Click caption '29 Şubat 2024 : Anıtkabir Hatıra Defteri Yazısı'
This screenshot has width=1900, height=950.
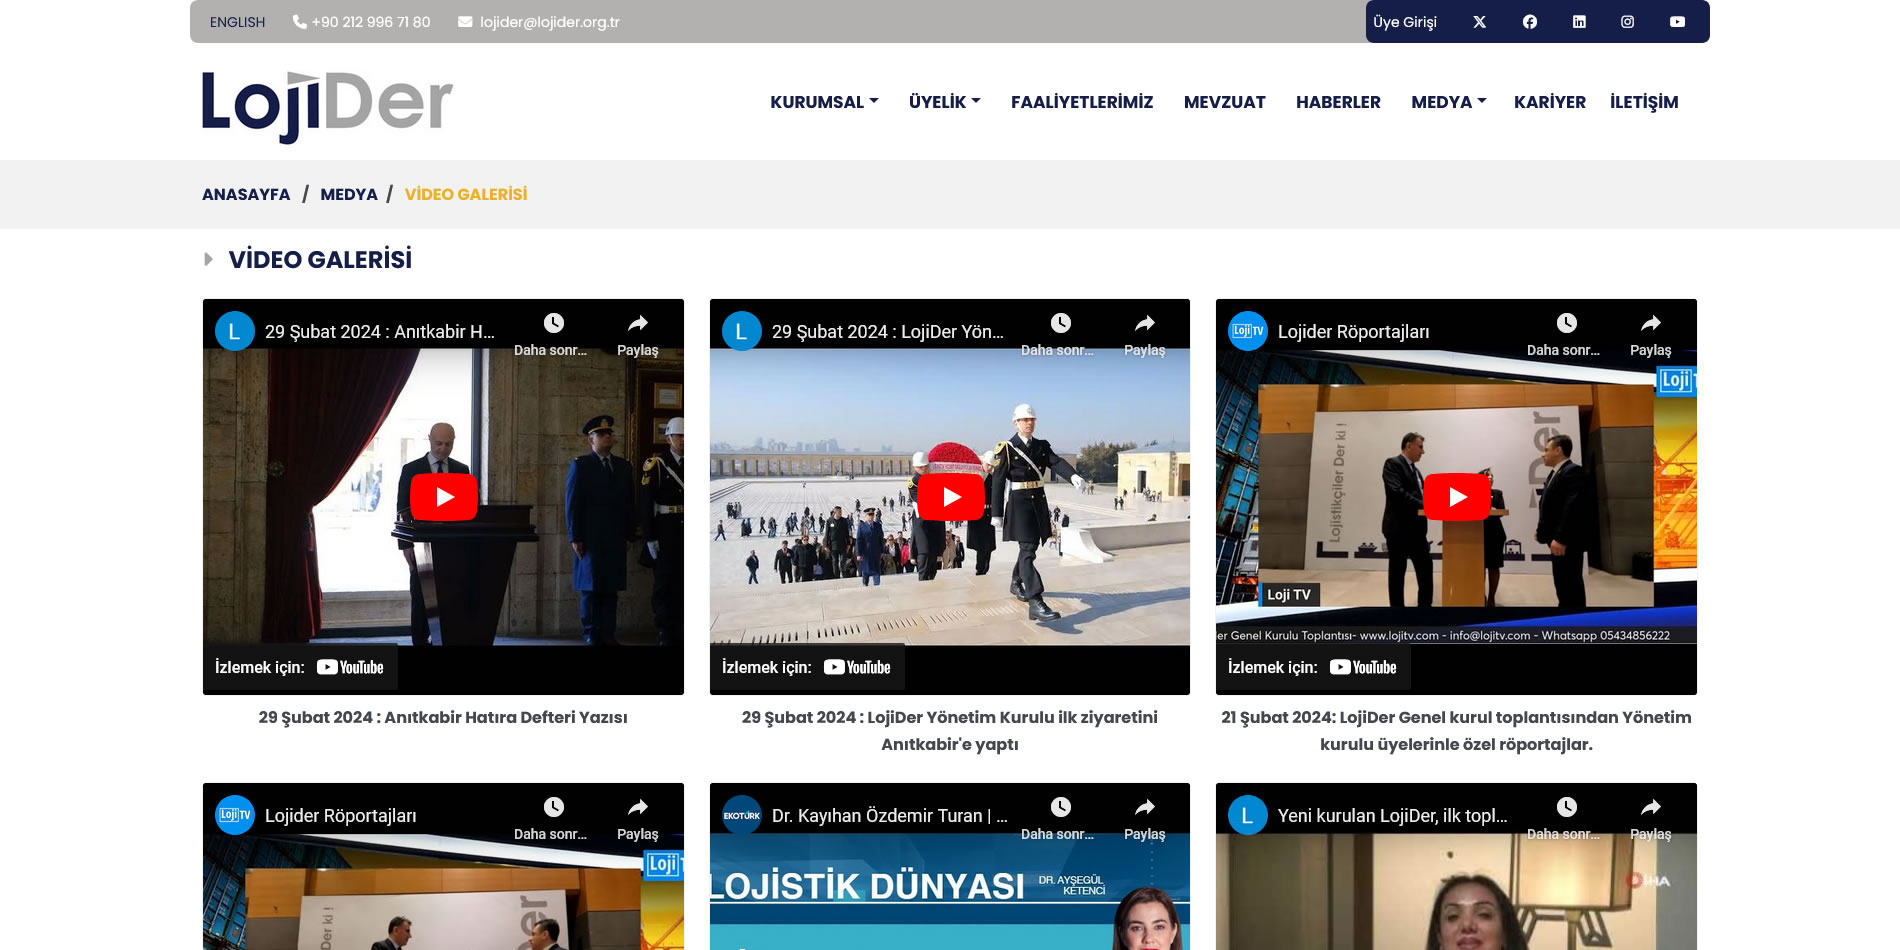point(443,717)
